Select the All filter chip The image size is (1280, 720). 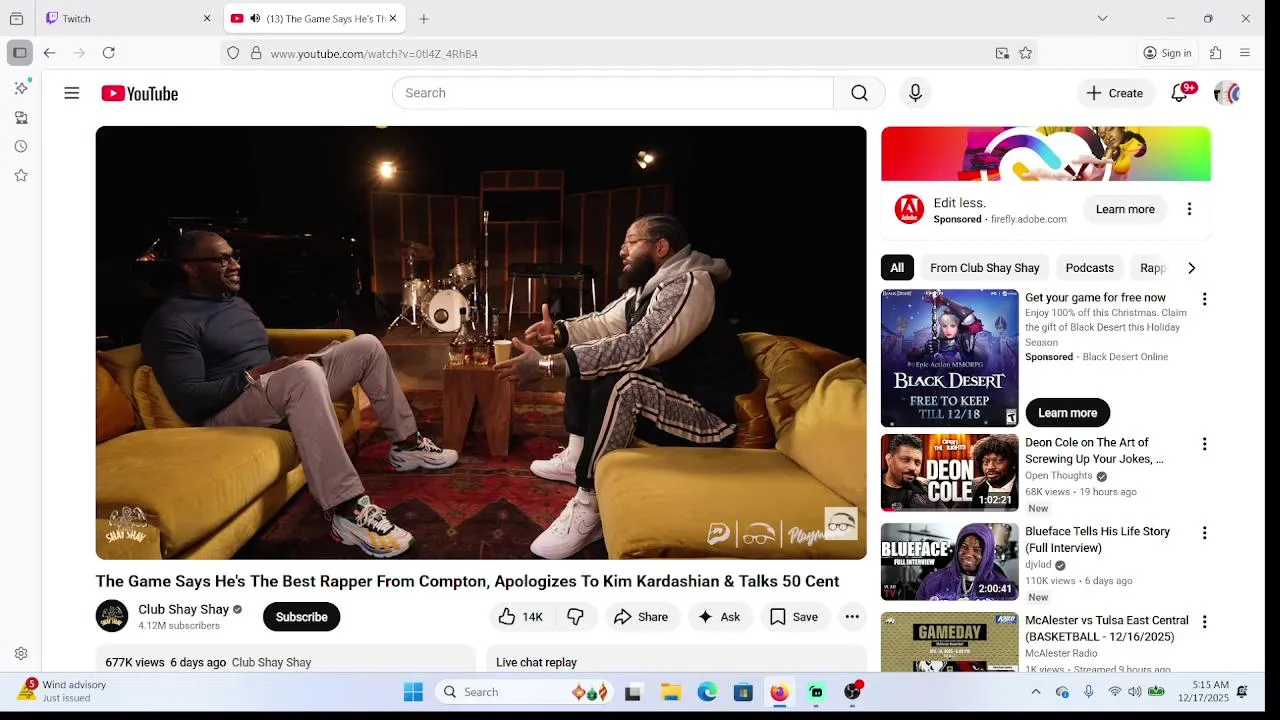pos(897,268)
